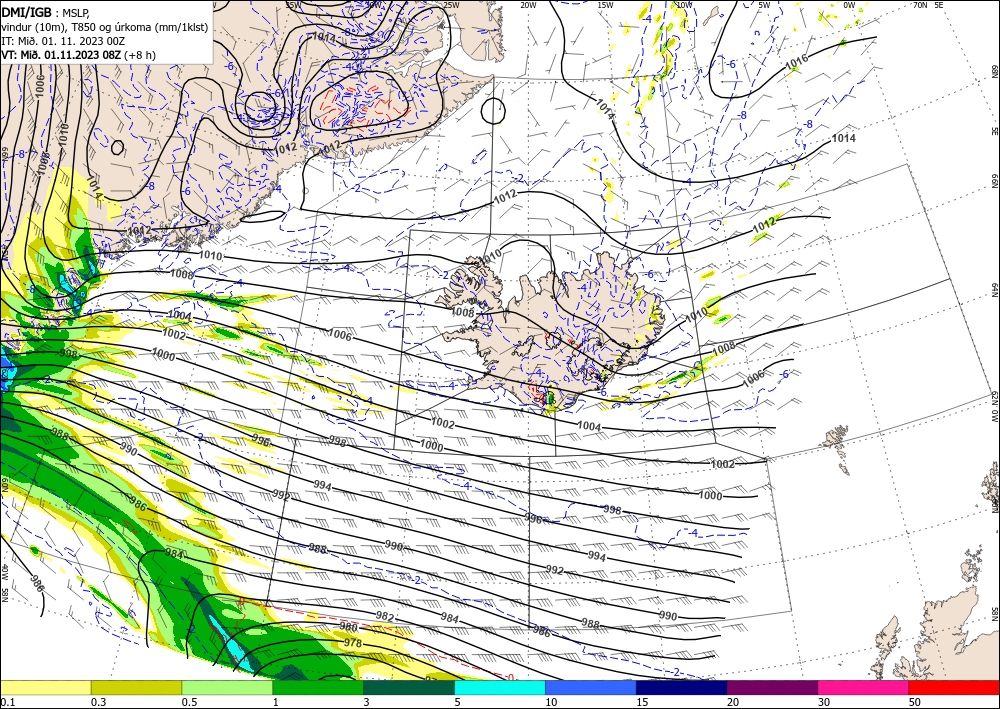The width and height of the screenshot is (1000, 709).
Task: Click the '20W' longitude label
Action: [527, 5]
